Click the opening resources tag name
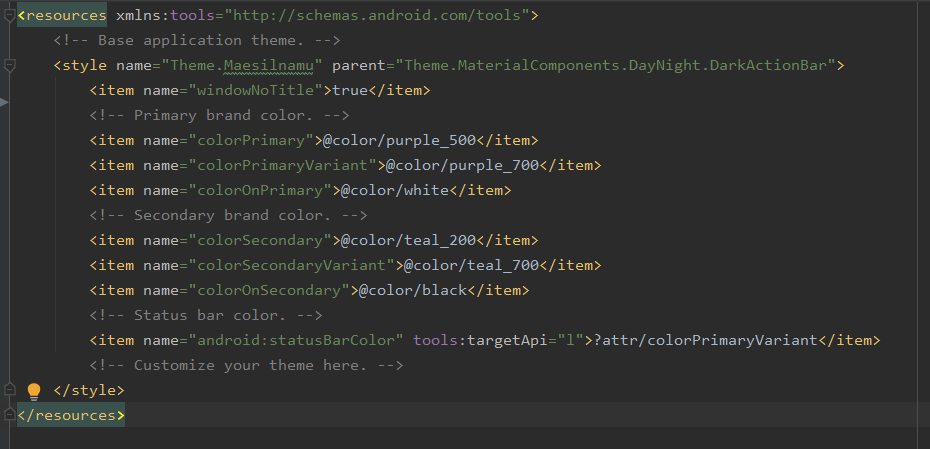Image resolution: width=930 pixels, height=449 pixels. pyautogui.click(x=66, y=15)
